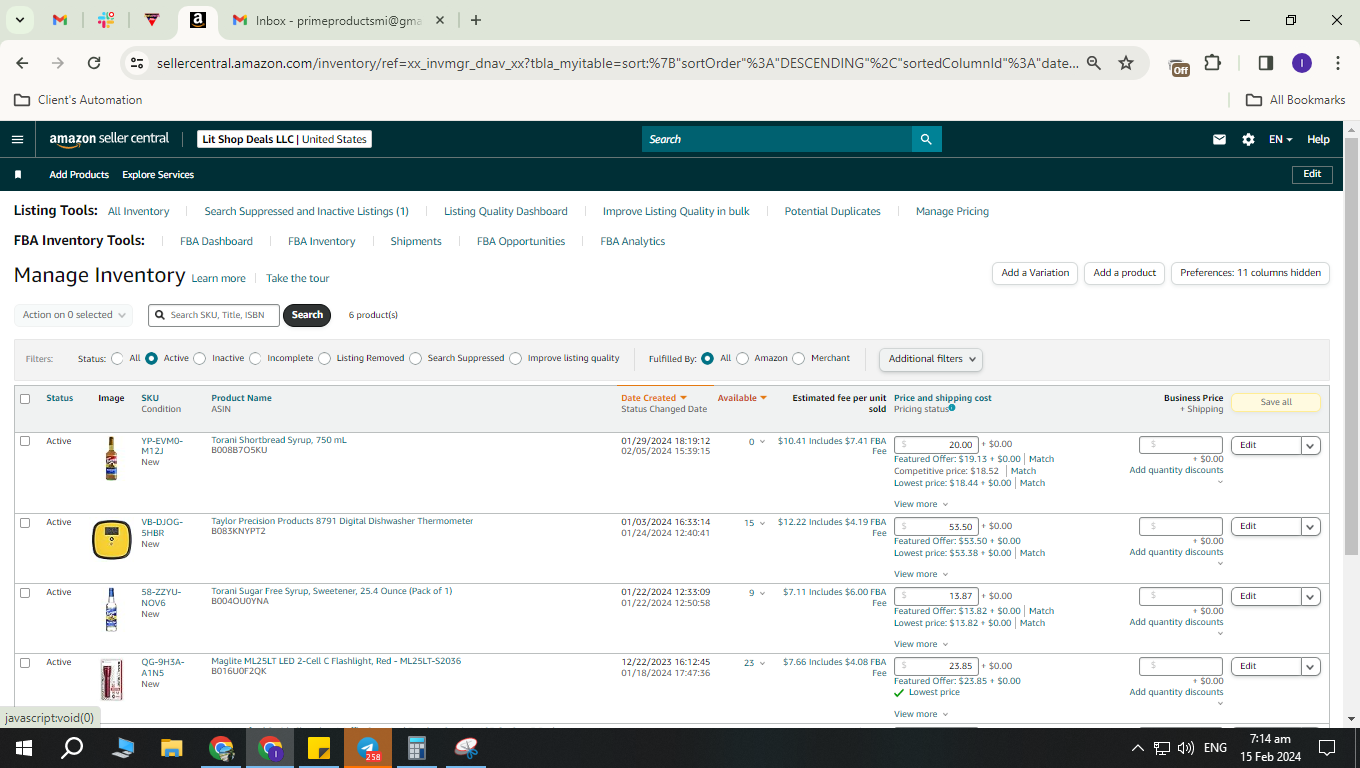Go to Manage Pricing
The width and height of the screenshot is (1360, 768).
click(952, 212)
